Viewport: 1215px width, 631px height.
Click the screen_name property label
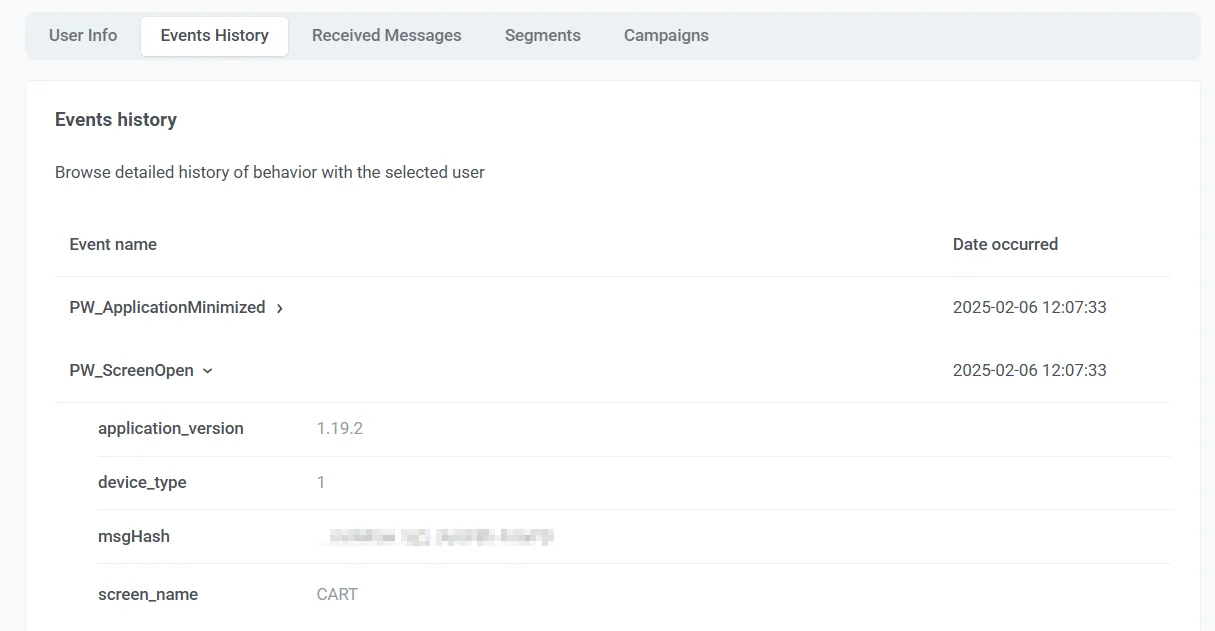[x=148, y=594]
